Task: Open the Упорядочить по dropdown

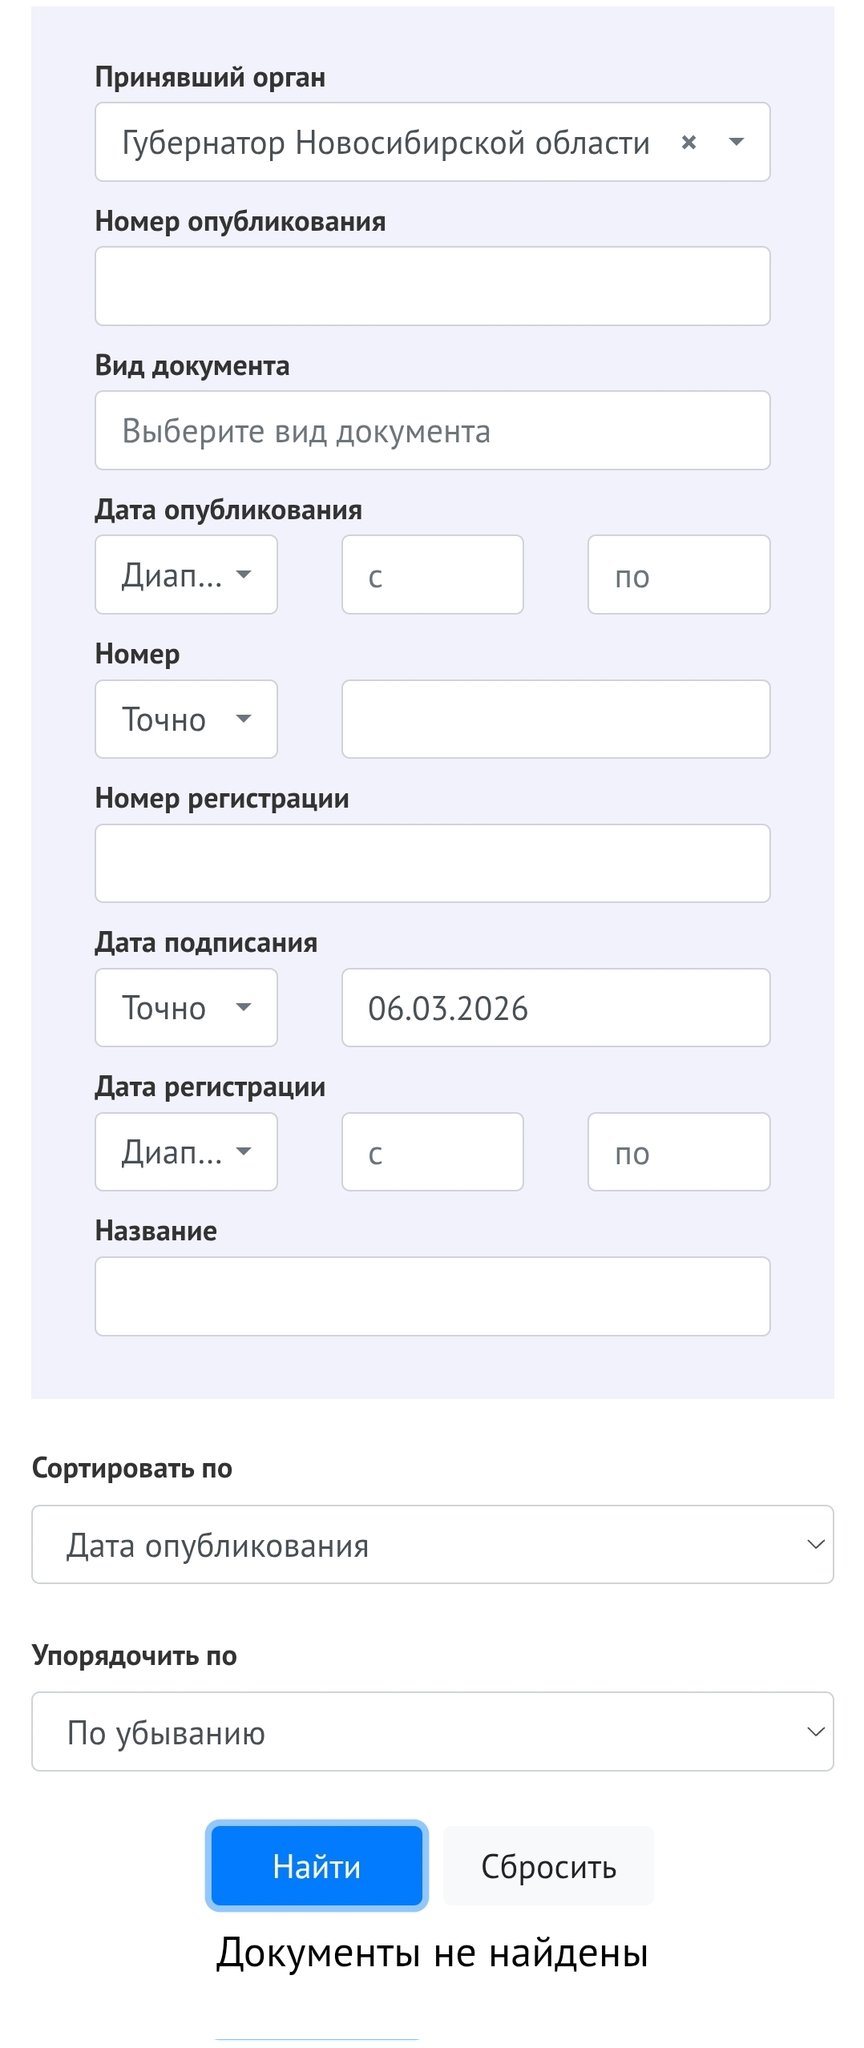Action: tap(432, 1731)
